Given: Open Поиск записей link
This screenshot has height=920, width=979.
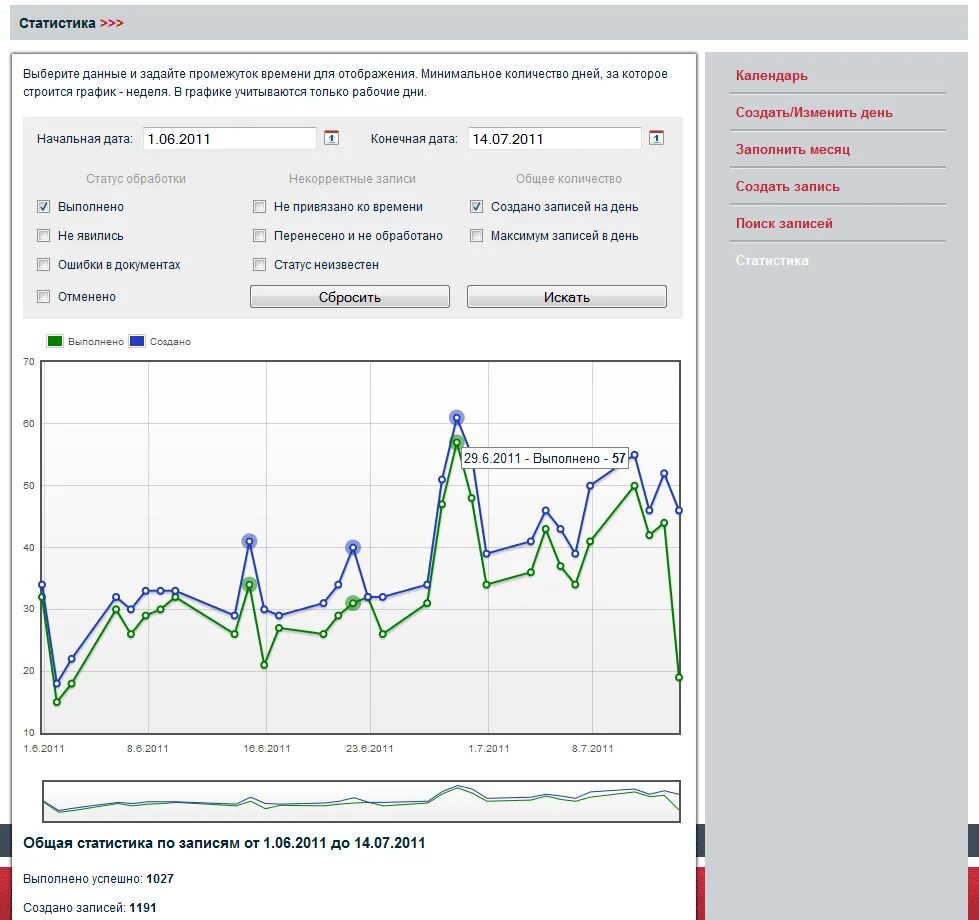Looking at the screenshot, I should click(x=784, y=223).
